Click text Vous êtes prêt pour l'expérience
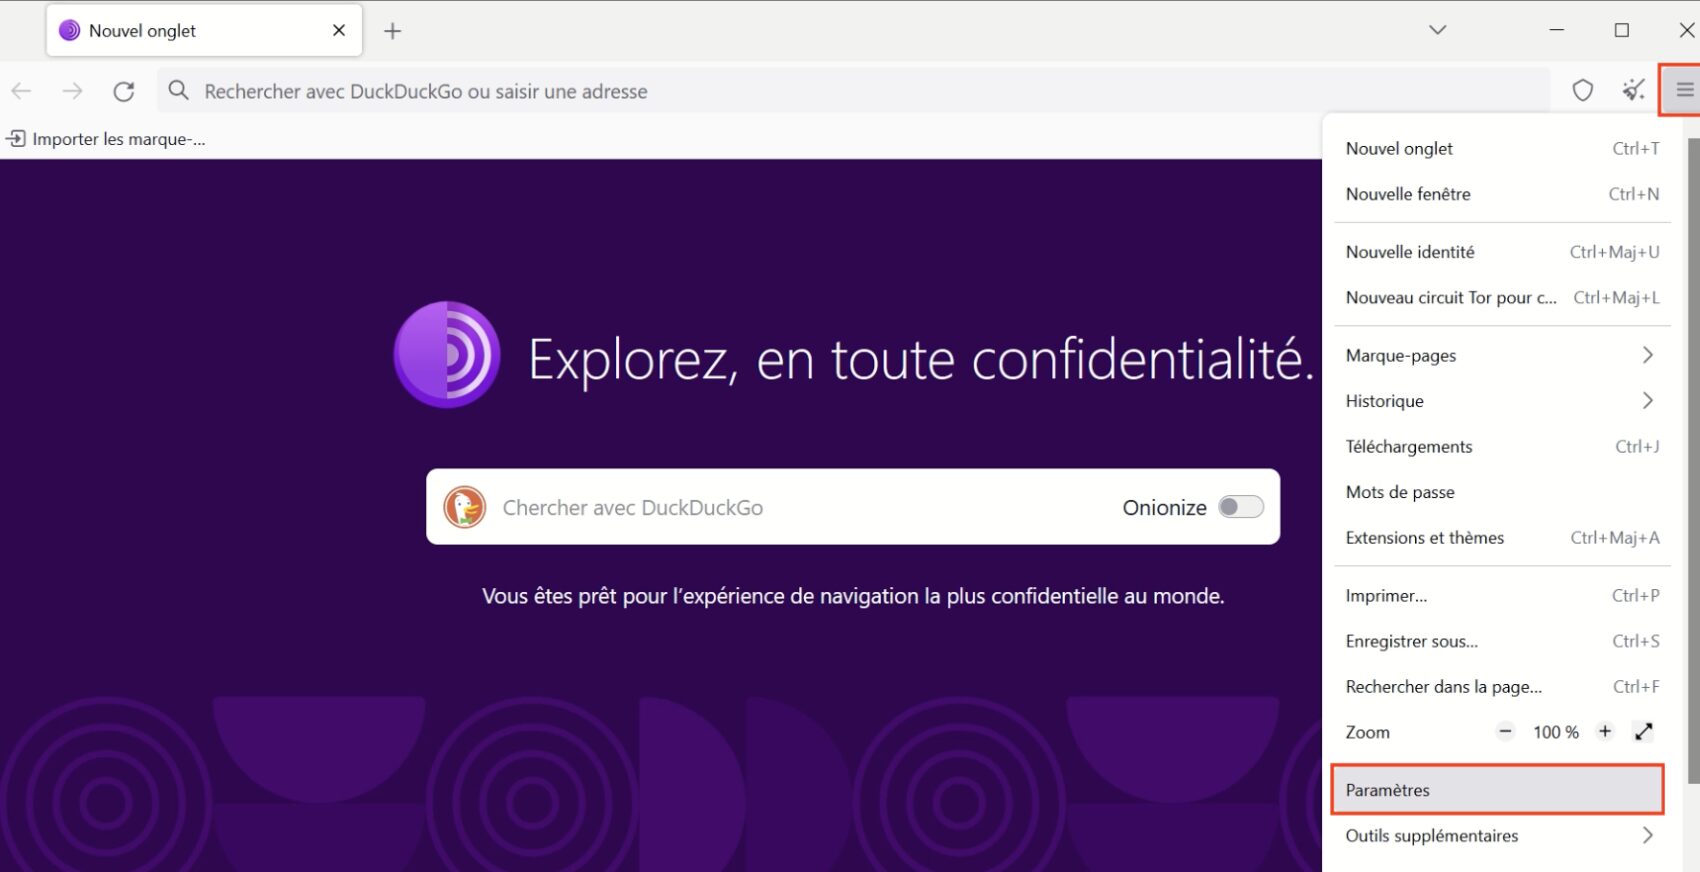This screenshot has height=872, width=1700. point(853,596)
